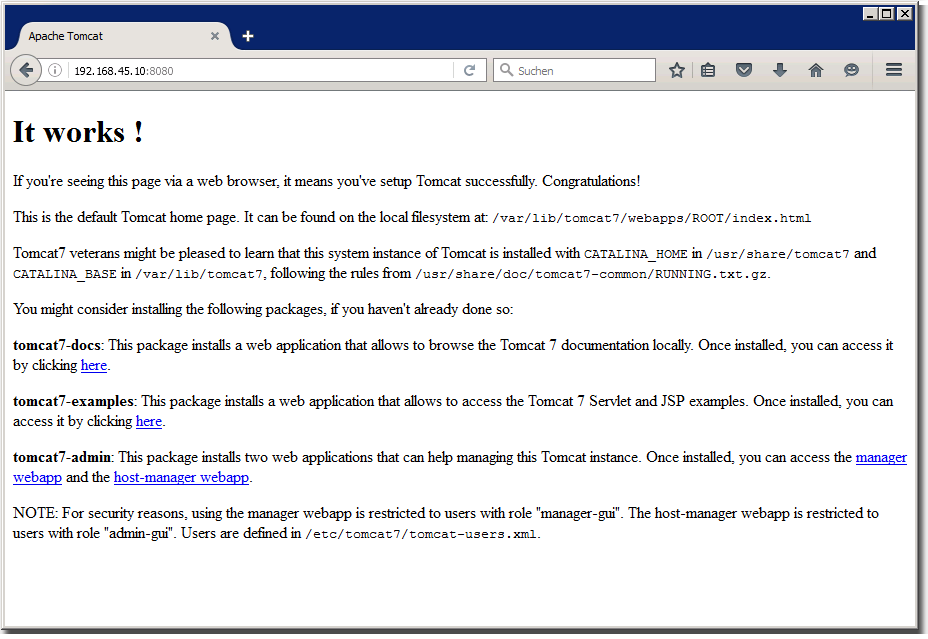Image resolution: width=928 pixels, height=639 pixels.
Task: Open a new tab with plus button
Action: point(248,36)
